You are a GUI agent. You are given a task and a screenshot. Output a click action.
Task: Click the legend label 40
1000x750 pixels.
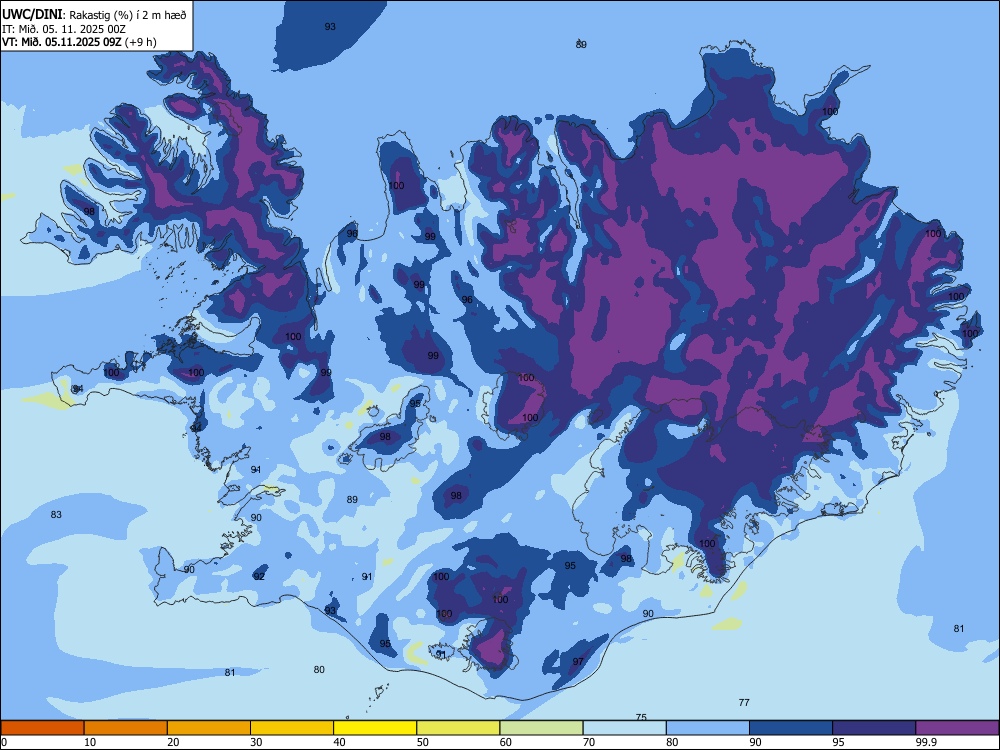click(339, 742)
